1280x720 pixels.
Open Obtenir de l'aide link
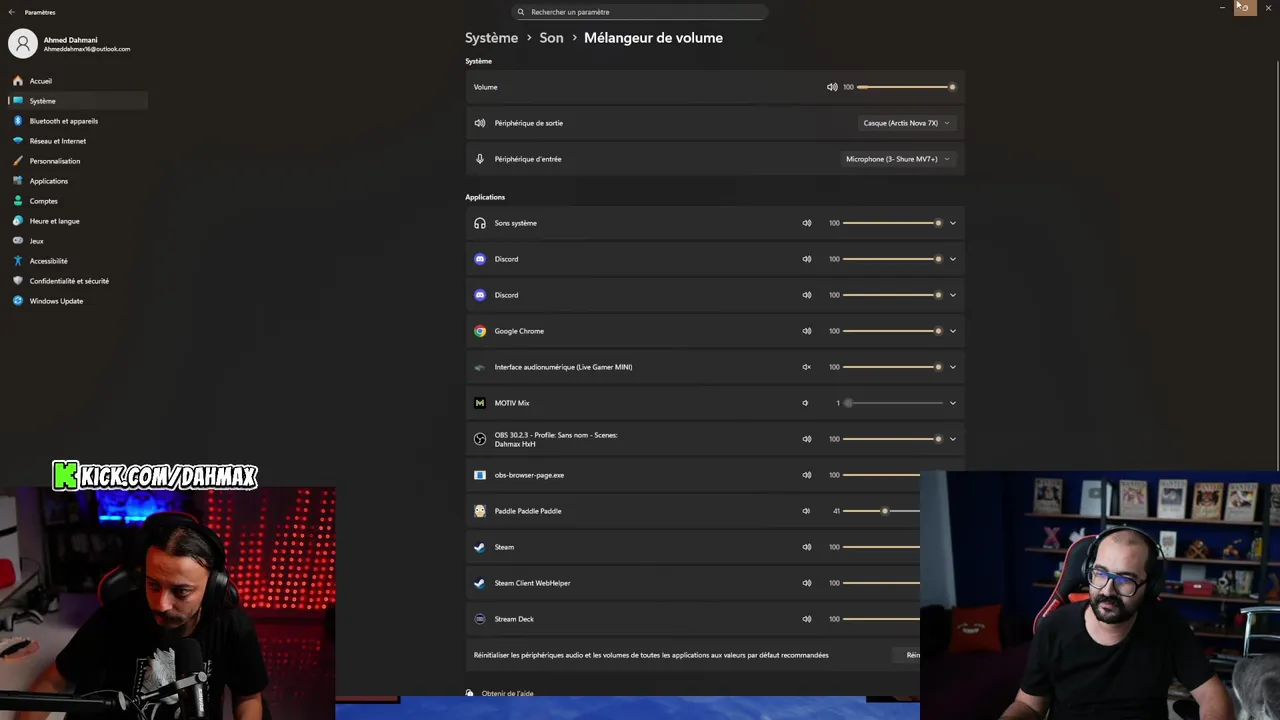click(x=507, y=693)
